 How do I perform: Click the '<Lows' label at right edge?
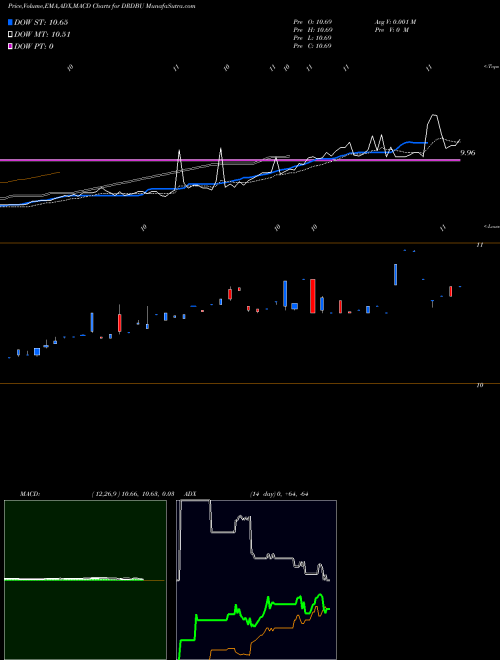[492, 226]
